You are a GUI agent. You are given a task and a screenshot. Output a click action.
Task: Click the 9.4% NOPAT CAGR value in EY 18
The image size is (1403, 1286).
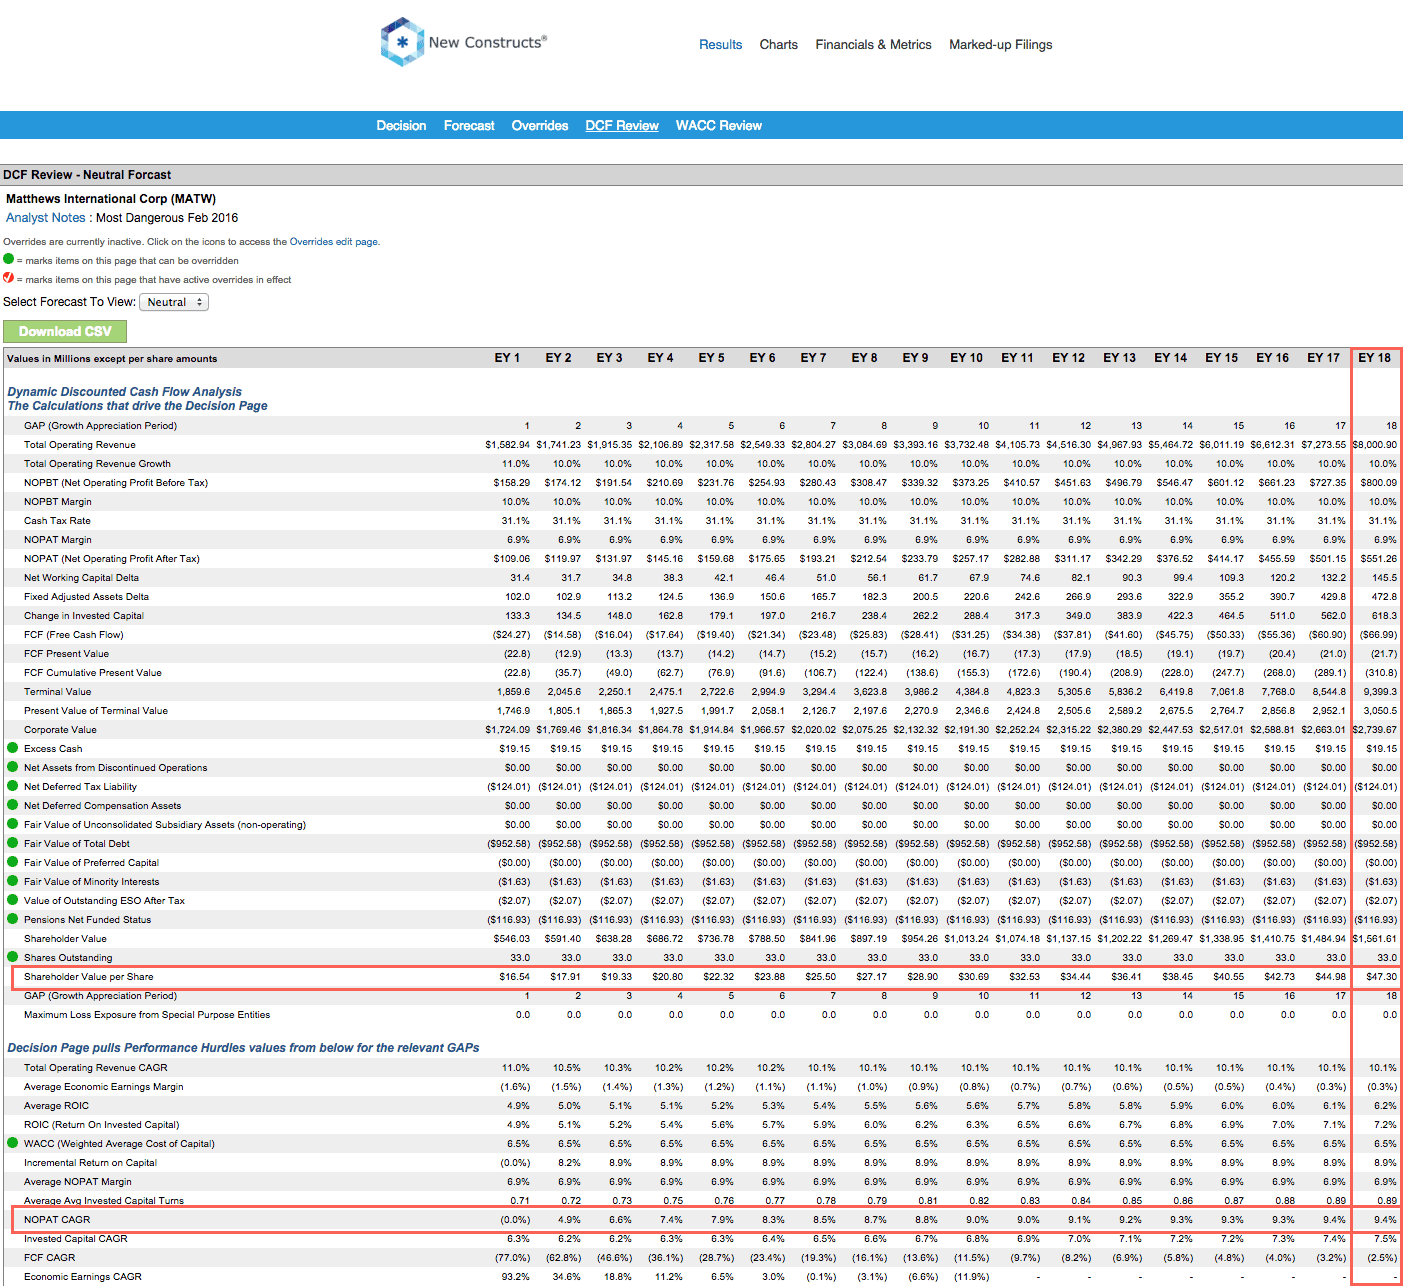tap(1385, 1220)
